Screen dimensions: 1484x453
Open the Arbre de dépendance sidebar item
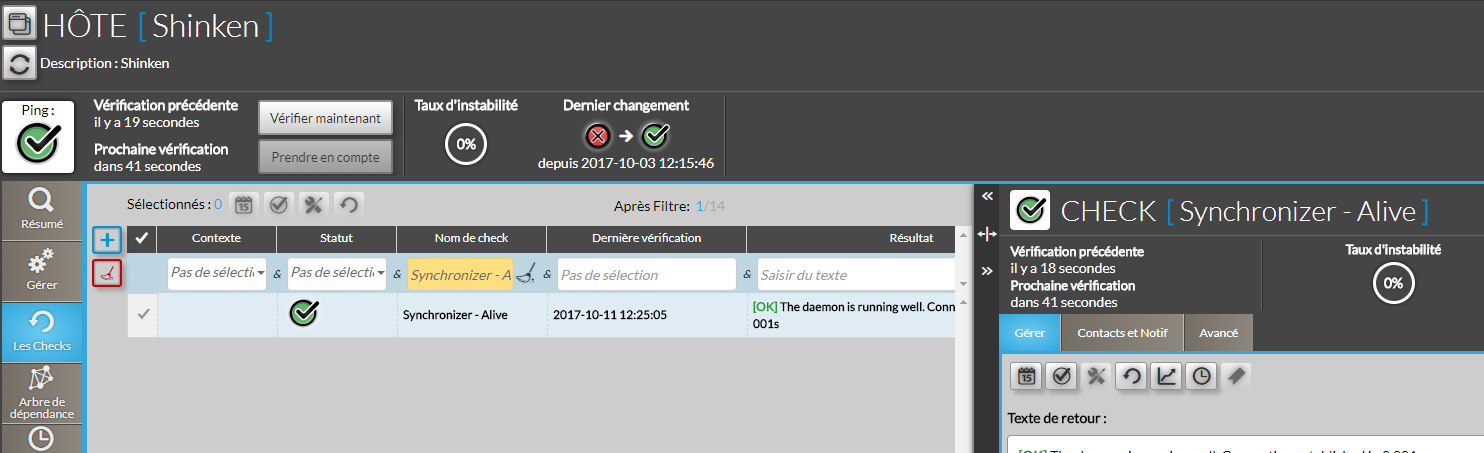point(42,392)
